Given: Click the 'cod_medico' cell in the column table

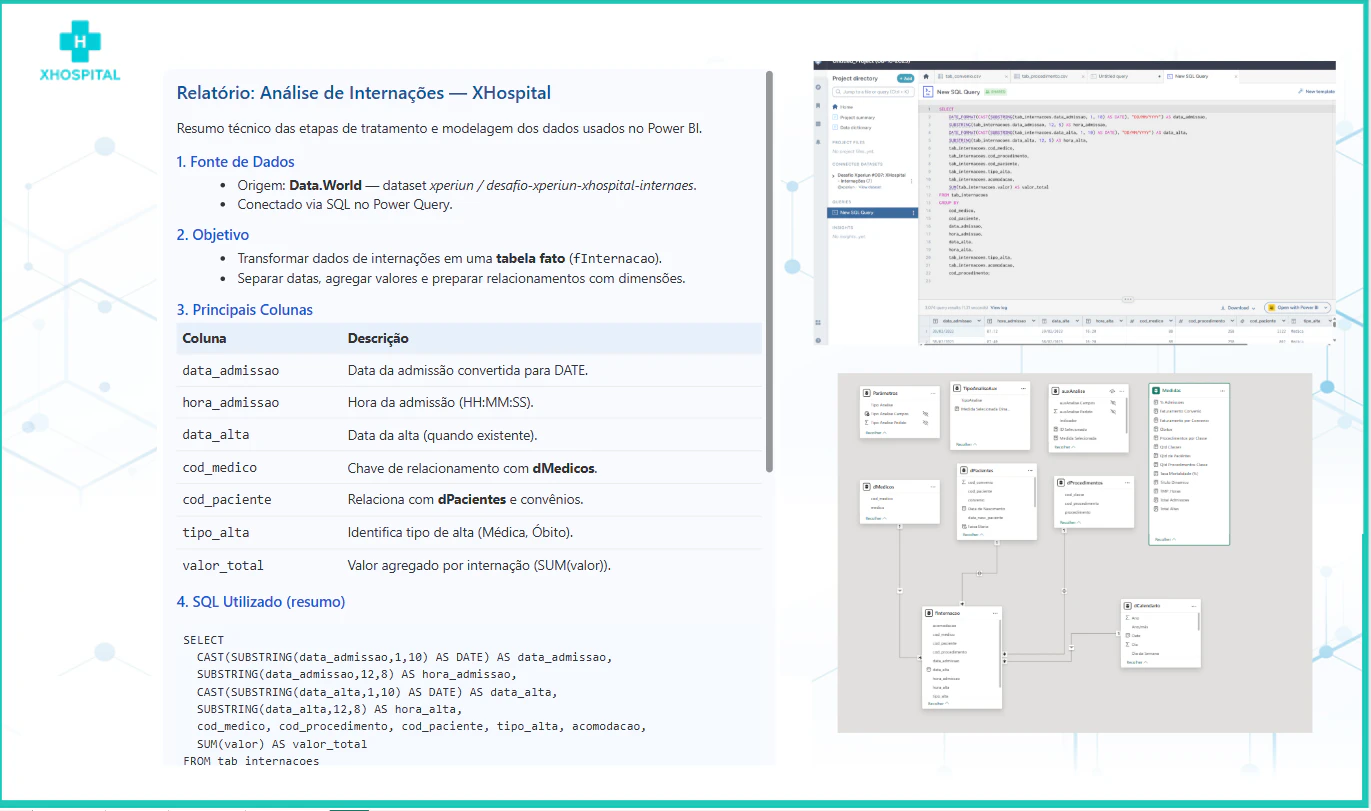Looking at the screenshot, I should [220, 468].
